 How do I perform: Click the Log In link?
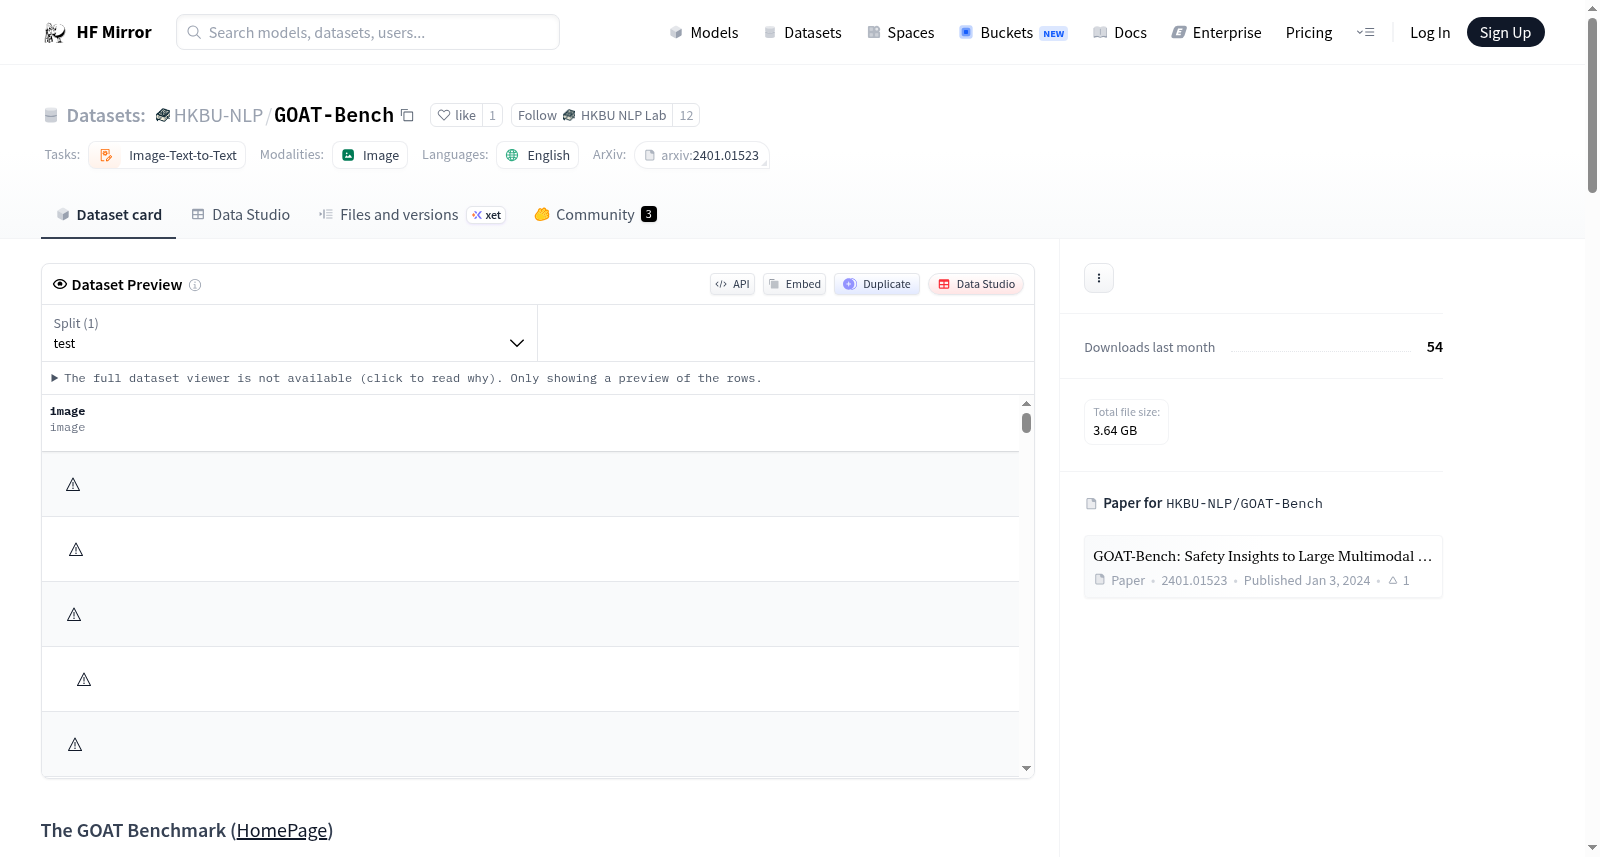tap(1430, 32)
